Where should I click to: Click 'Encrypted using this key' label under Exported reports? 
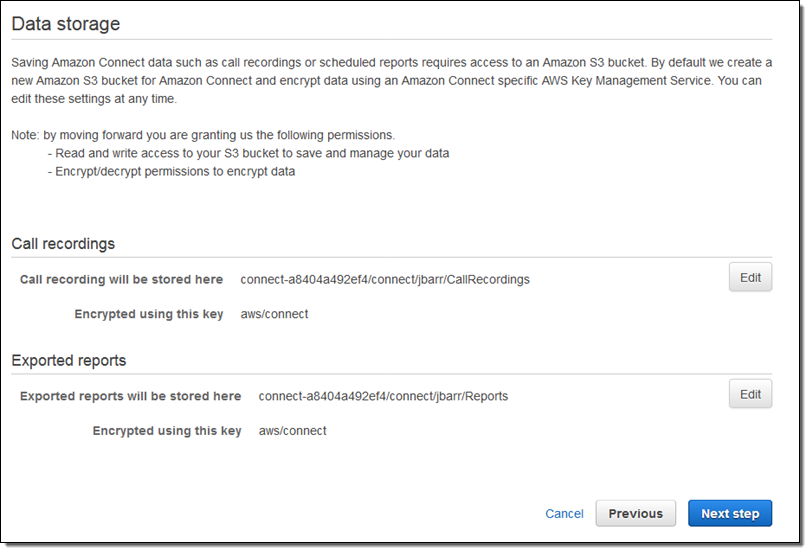pos(167,431)
